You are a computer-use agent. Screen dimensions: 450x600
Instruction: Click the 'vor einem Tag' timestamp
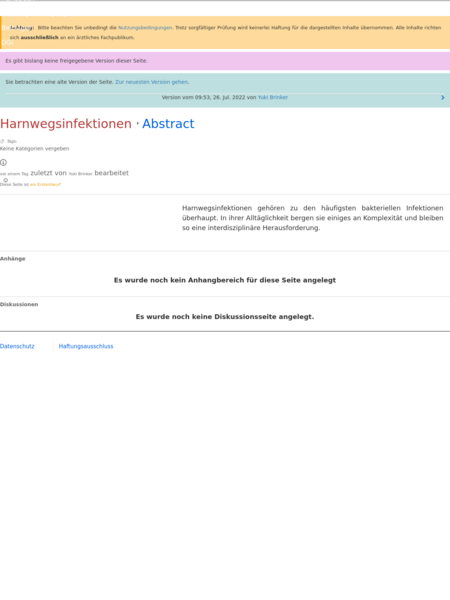pos(14,174)
